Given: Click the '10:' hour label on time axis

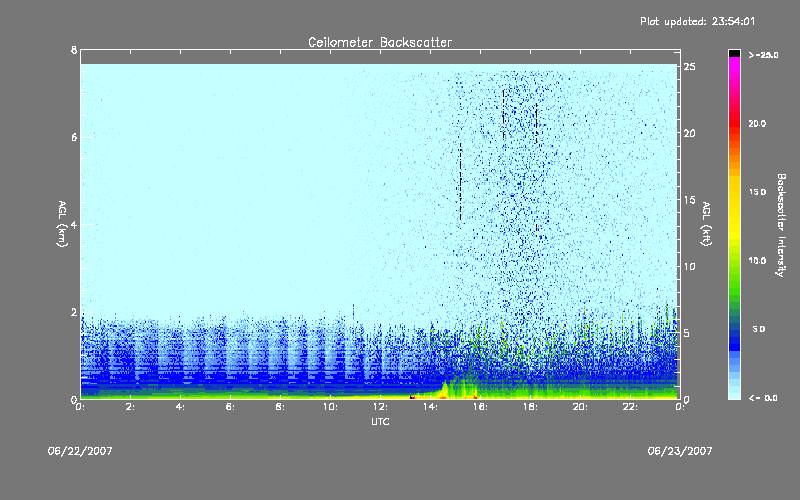Looking at the screenshot, I should (x=331, y=407).
